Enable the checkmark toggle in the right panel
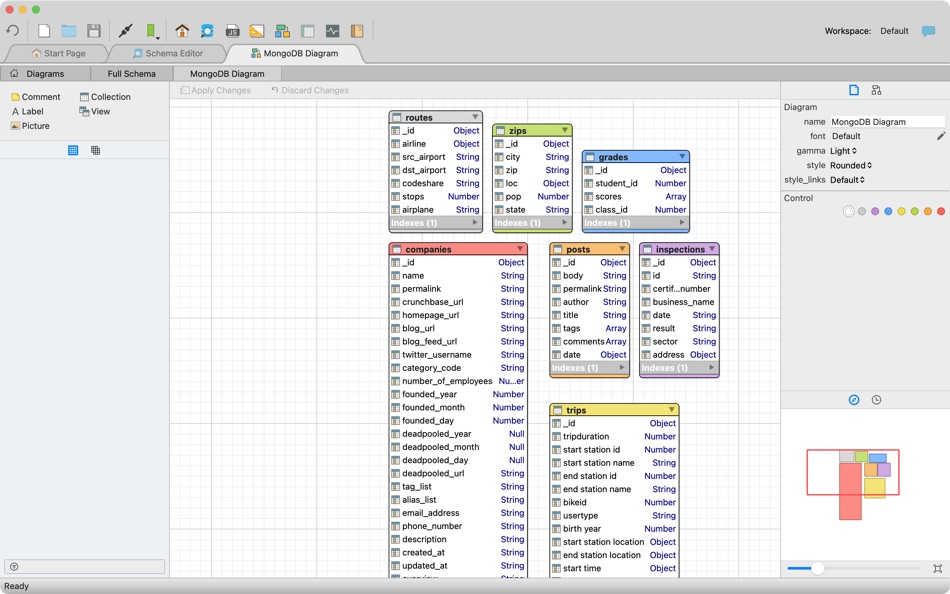Screen dimensions: 950x594 tap(853, 399)
